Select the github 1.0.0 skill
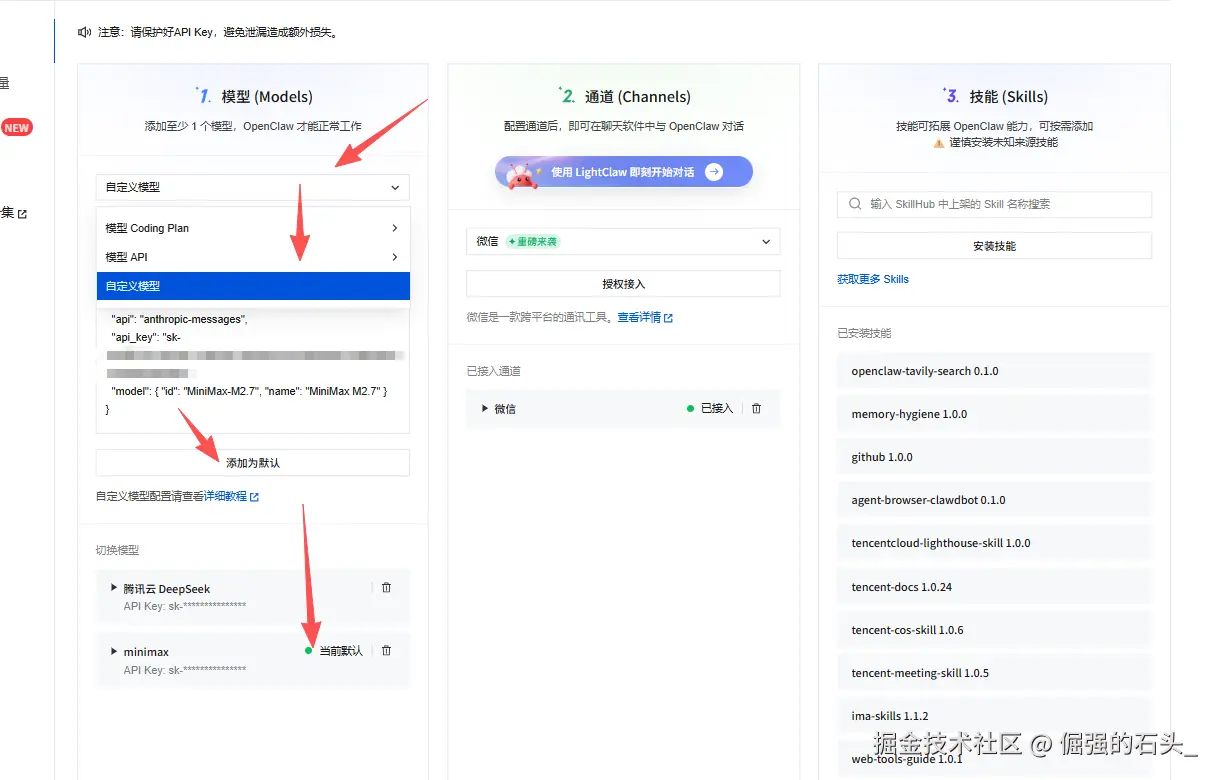Screen dimensions: 1220x780 coord(994,457)
